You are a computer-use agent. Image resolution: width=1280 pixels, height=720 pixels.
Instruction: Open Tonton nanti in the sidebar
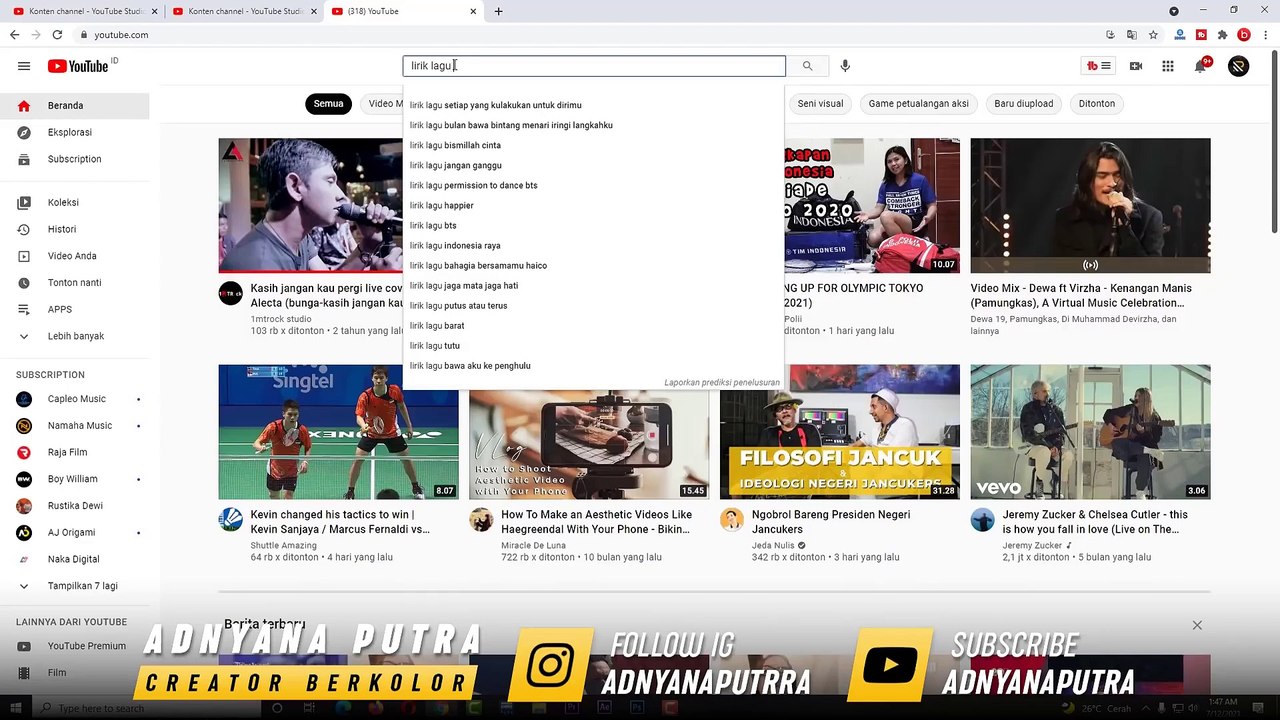pyautogui.click(x=75, y=282)
